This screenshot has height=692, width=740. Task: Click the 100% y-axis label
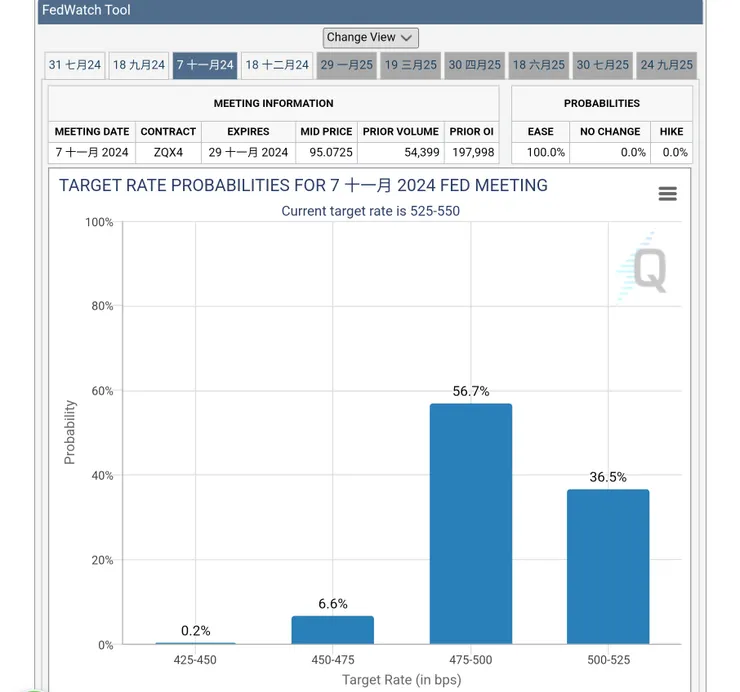coord(99,222)
